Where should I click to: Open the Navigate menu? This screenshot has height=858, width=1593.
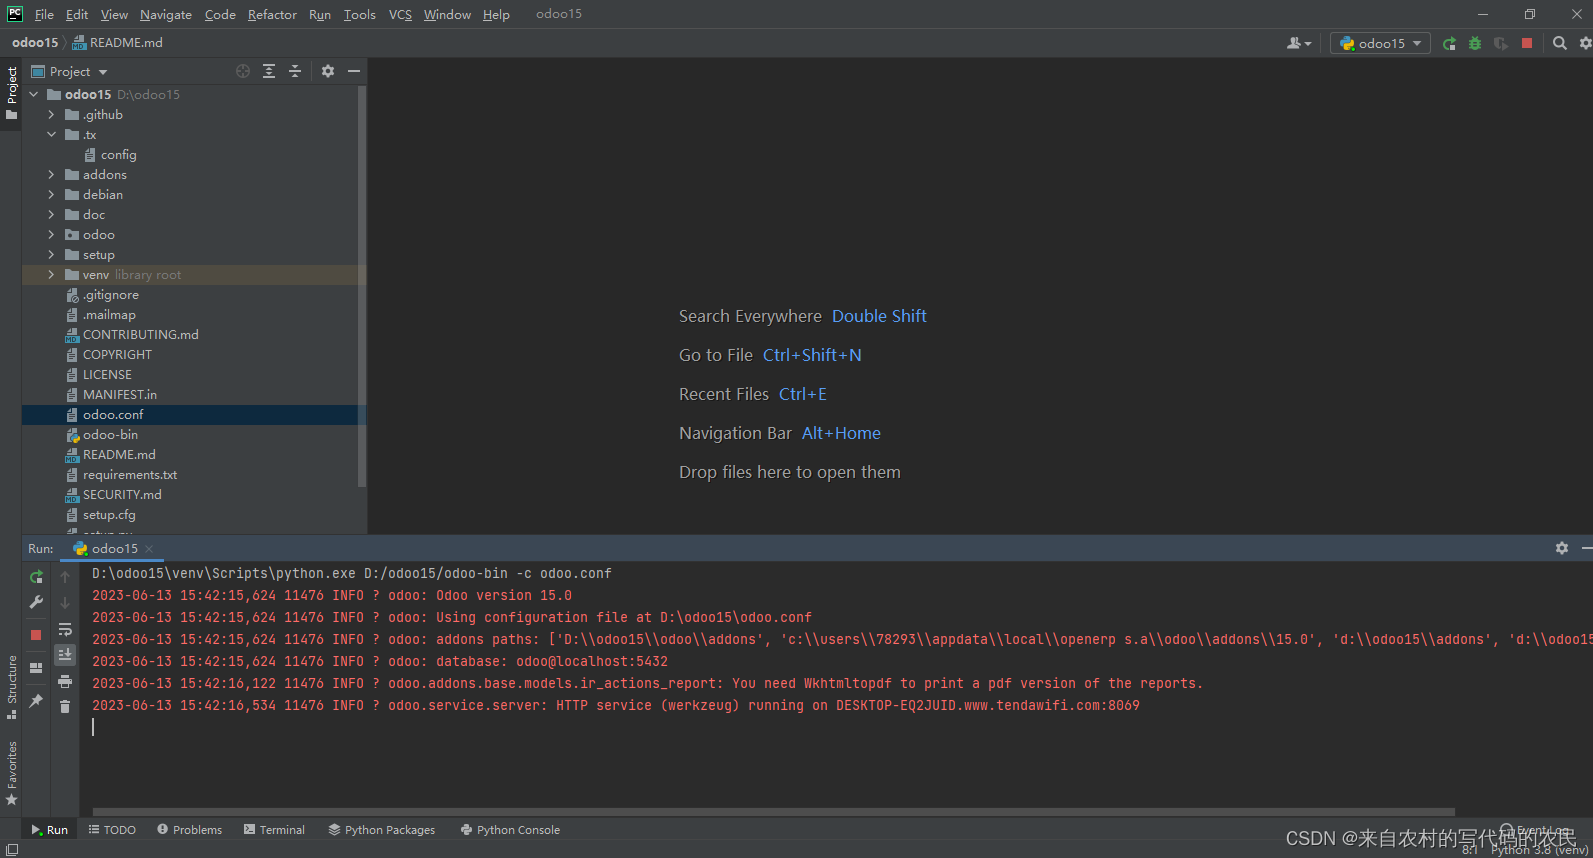(x=166, y=14)
